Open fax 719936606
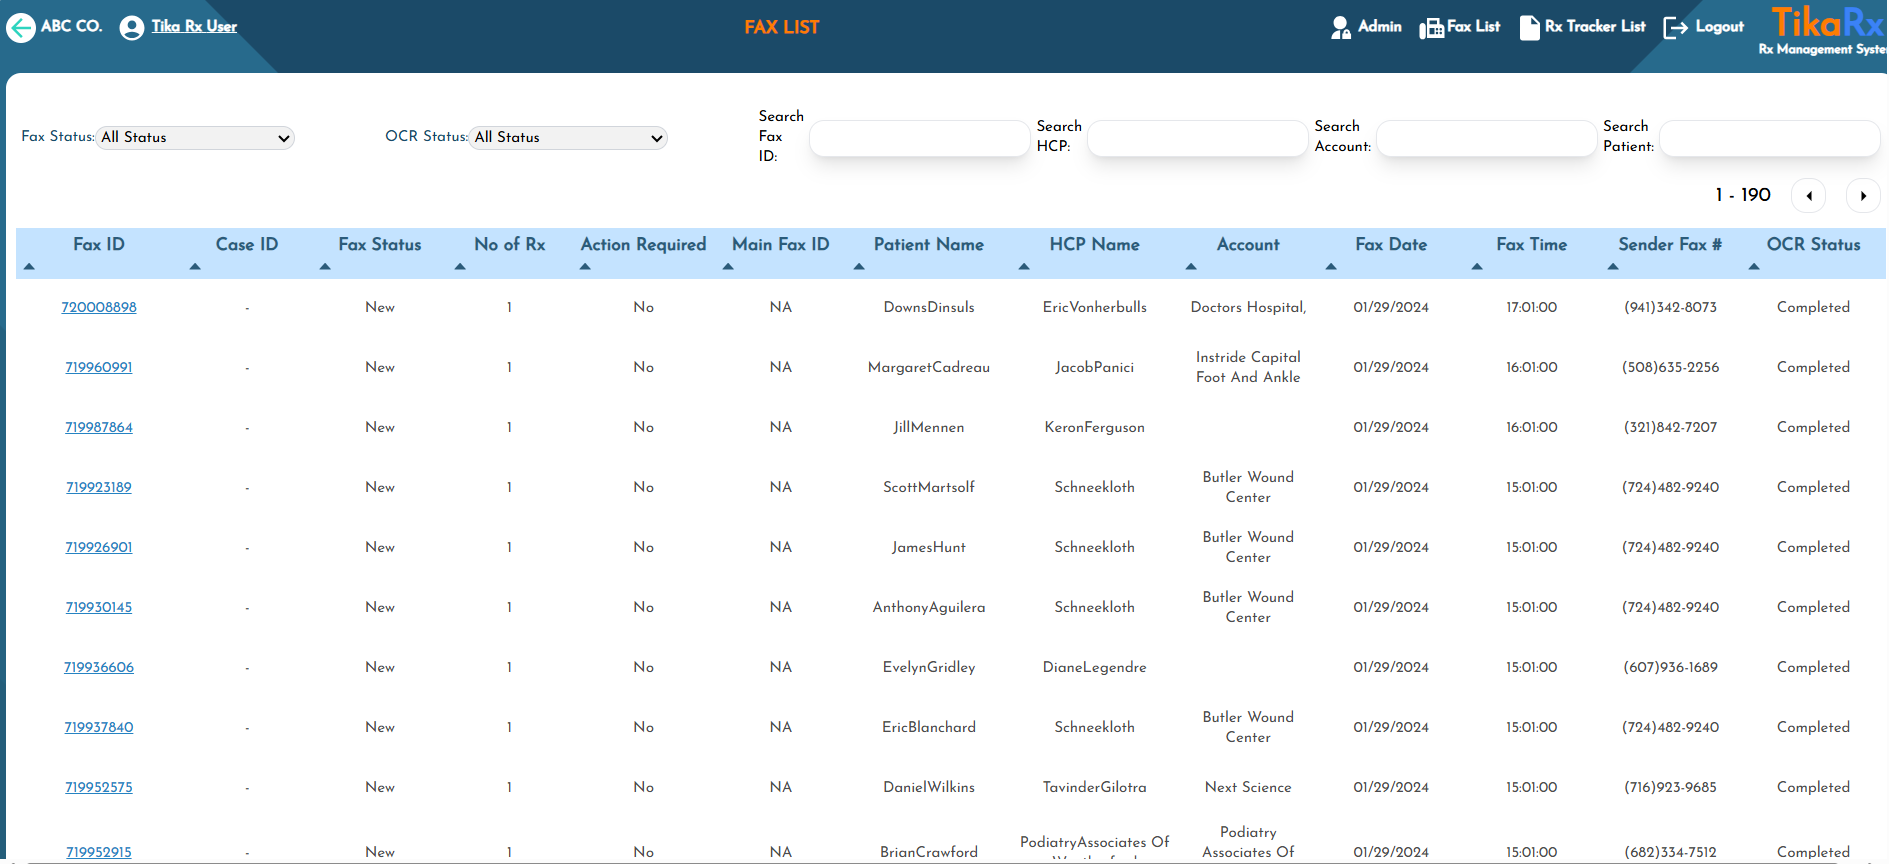This screenshot has width=1889, height=864. (99, 667)
